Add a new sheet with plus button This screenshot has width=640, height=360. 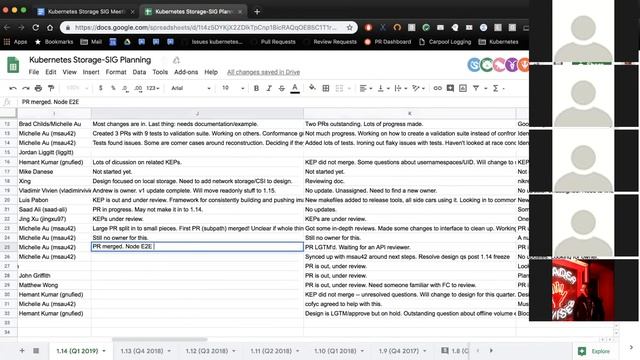[22, 351]
